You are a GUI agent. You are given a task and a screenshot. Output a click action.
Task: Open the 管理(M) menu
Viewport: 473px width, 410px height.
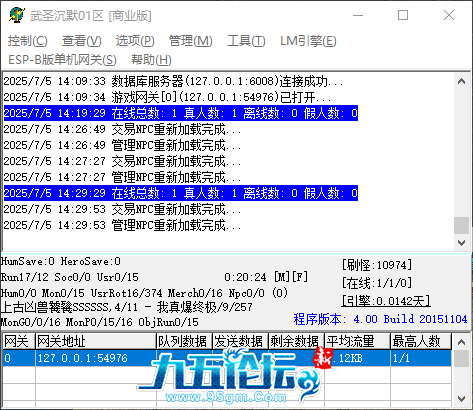(191, 41)
